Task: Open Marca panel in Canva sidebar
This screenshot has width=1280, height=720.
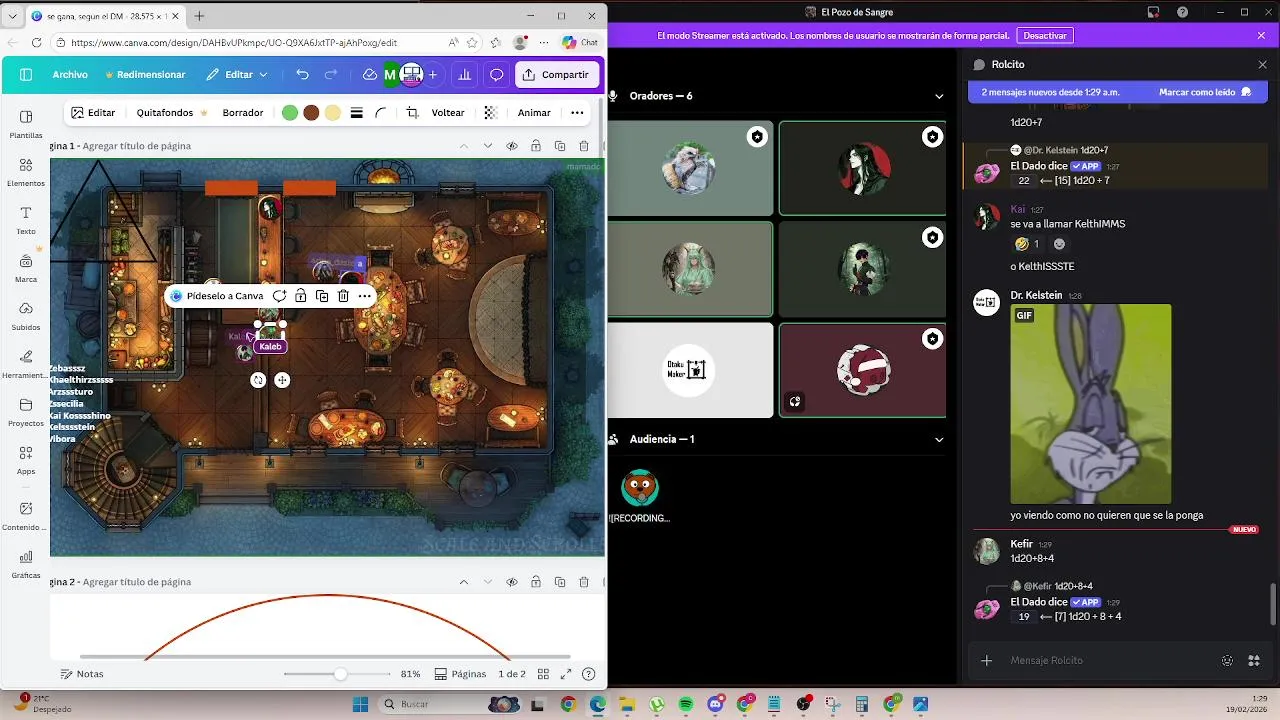Action: [26, 268]
